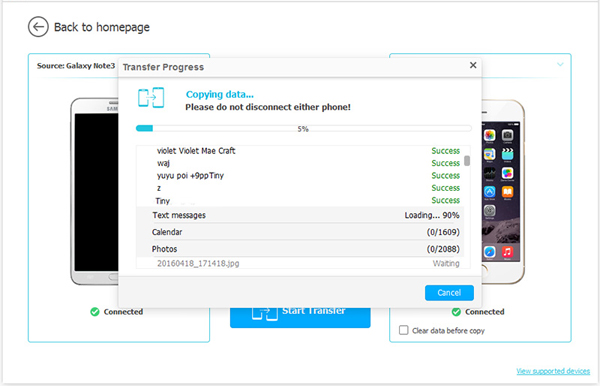This screenshot has width=600, height=386.
Task: Go back to homepage text link
Action: 102,27
